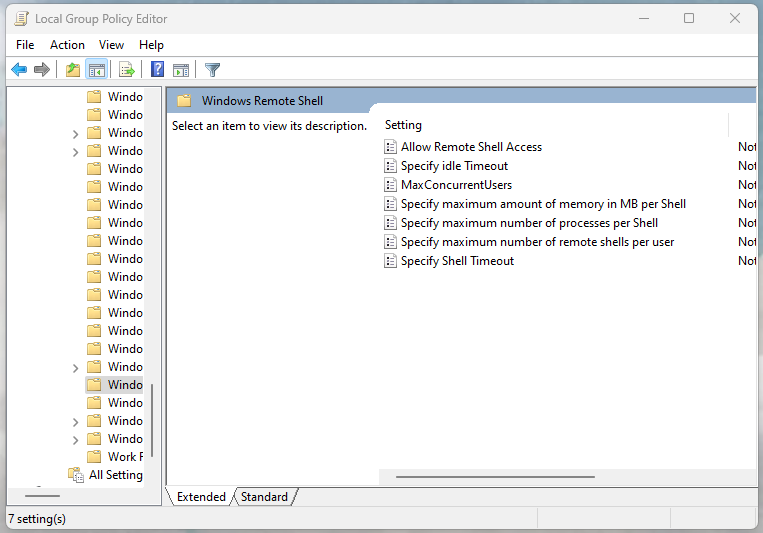Select All Settings in the tree

(x=115, y=475)
